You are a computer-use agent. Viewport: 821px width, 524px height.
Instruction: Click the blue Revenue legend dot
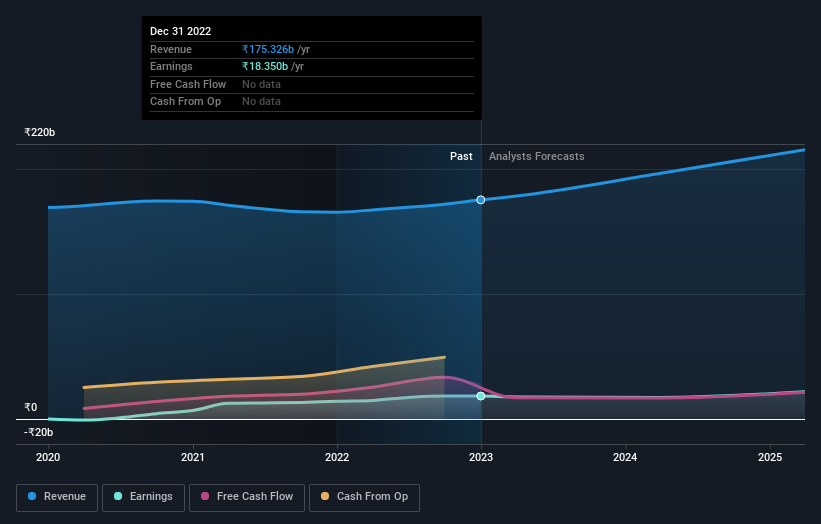[32, 496]
